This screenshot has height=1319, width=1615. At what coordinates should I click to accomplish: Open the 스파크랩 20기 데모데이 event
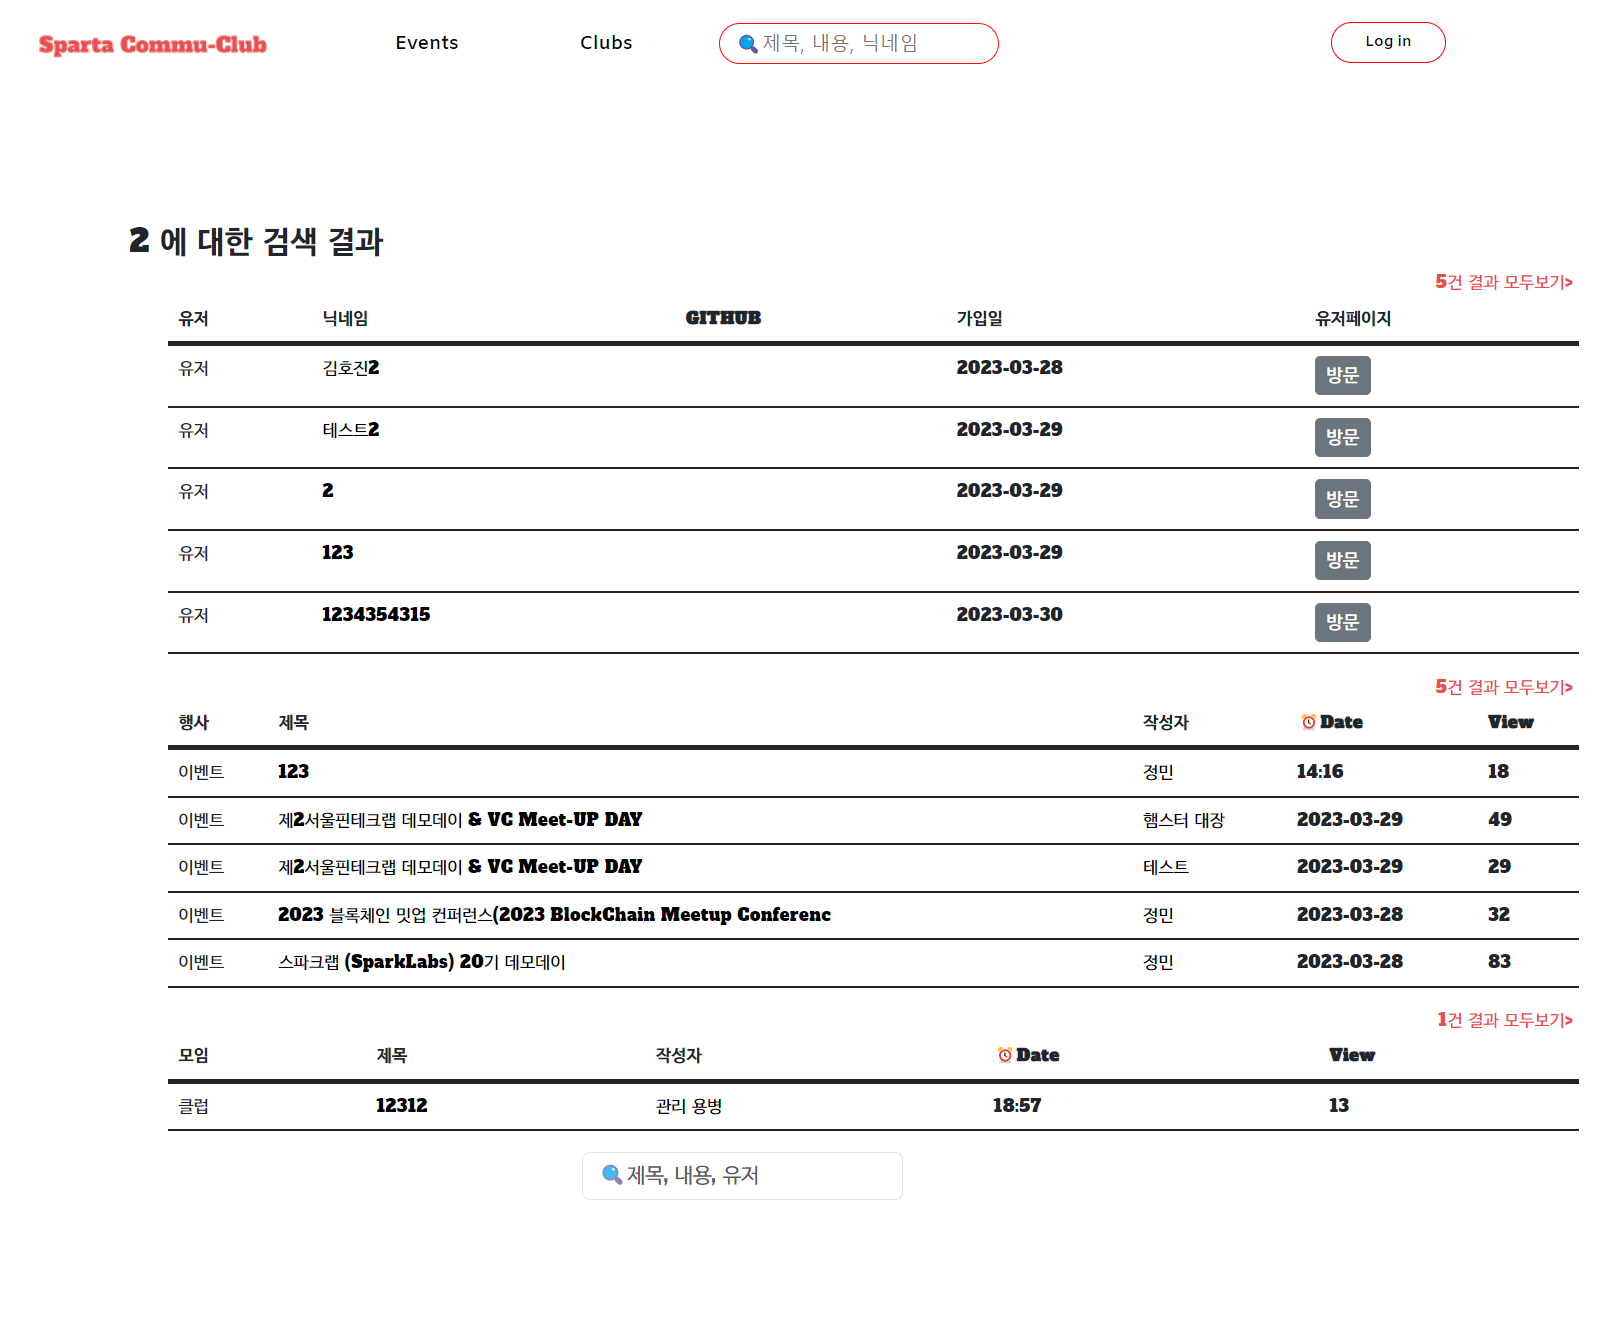pyautogui.click(x=421, y=962)
